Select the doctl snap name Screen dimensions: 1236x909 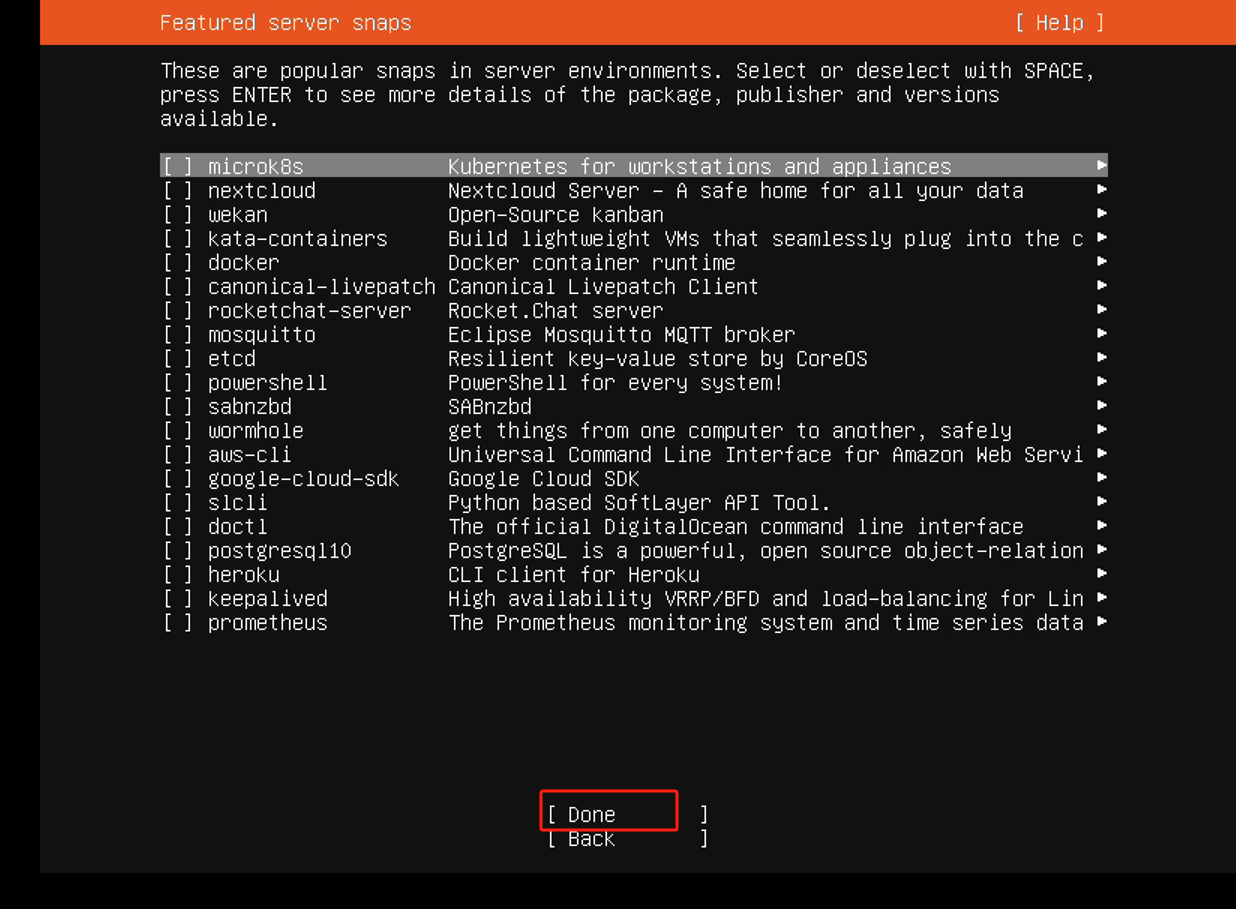point(238,527)
